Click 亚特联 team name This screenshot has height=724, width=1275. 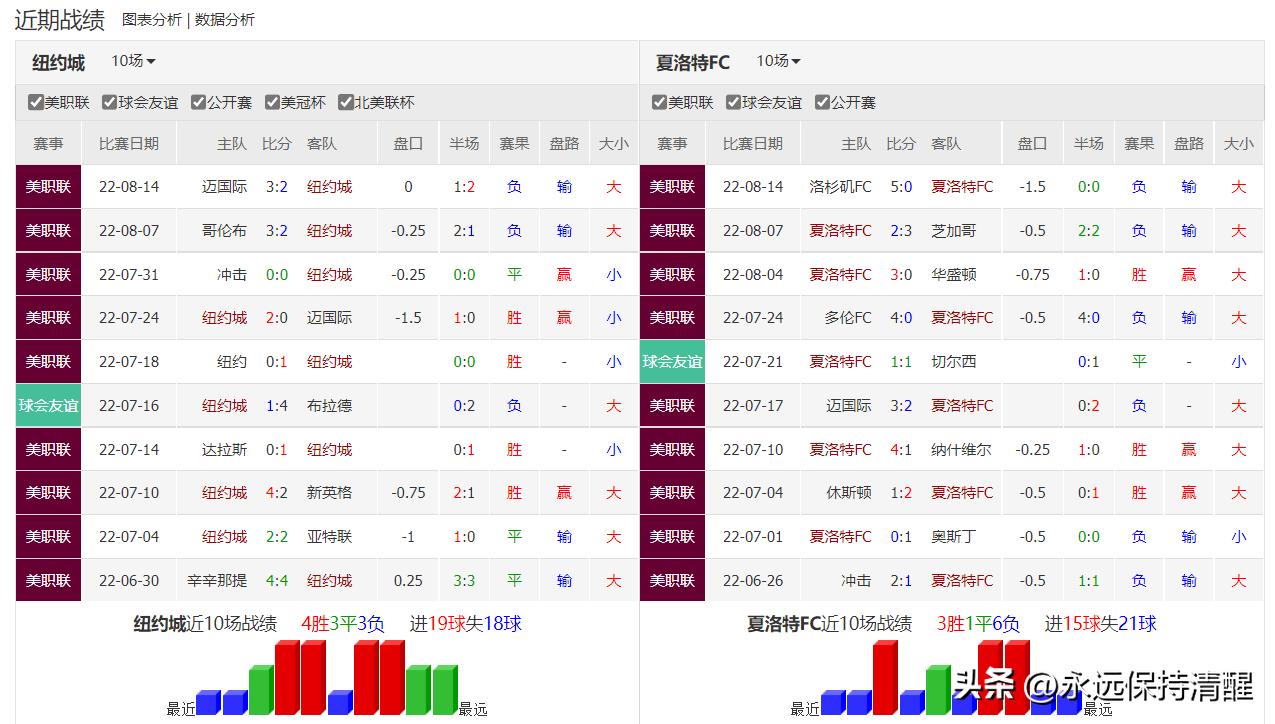(x=330, y=537)
